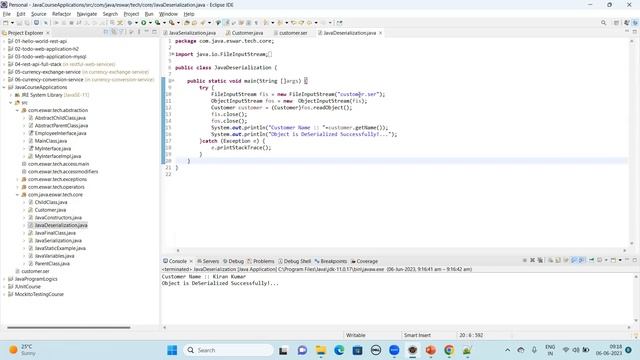Collapse com.eswar.tech.abstraction package

[17, 110]
